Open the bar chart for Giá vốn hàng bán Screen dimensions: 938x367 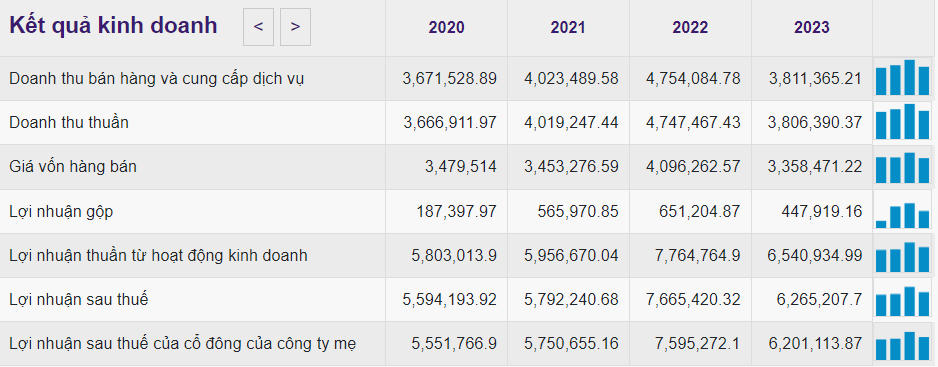pyautogui.click(x=903, y=166)
